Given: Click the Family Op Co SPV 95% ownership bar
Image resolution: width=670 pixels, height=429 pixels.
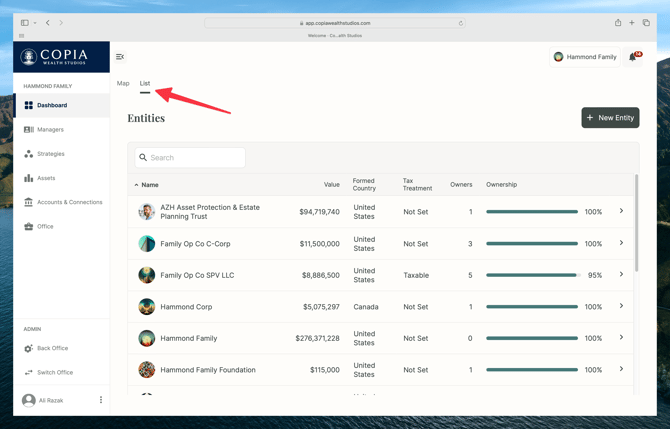Looking at the screenshot, I should tap(533, 275).
